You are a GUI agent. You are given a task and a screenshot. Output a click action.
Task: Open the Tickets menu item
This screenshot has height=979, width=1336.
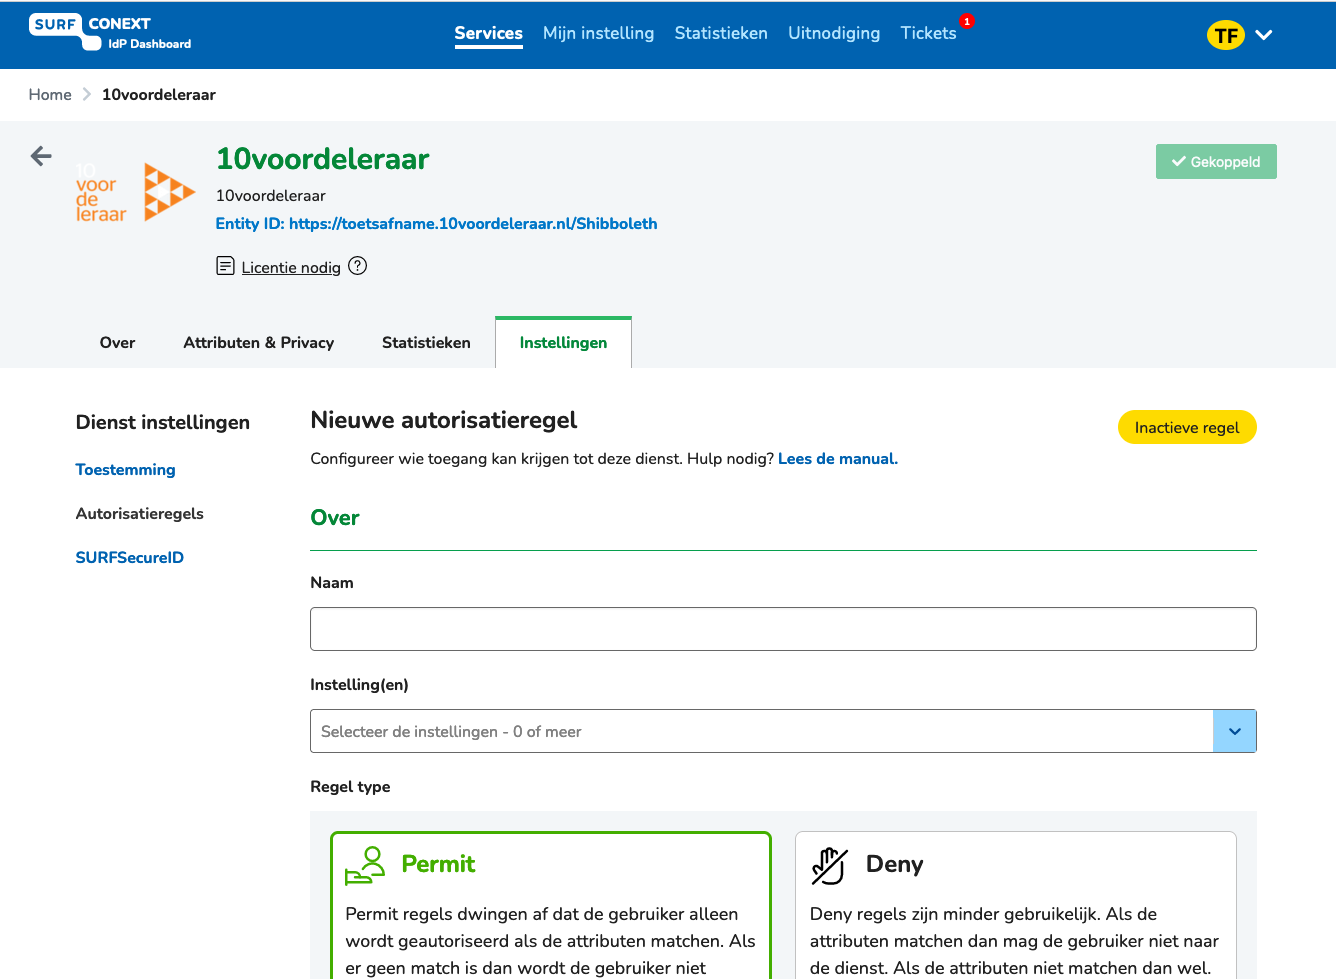[928, 33]
